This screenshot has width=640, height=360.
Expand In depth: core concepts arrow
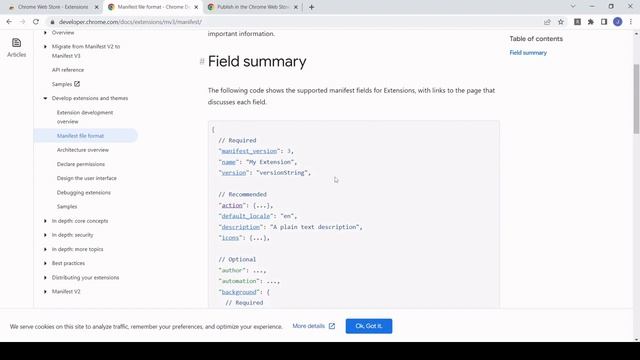point(45,221)
